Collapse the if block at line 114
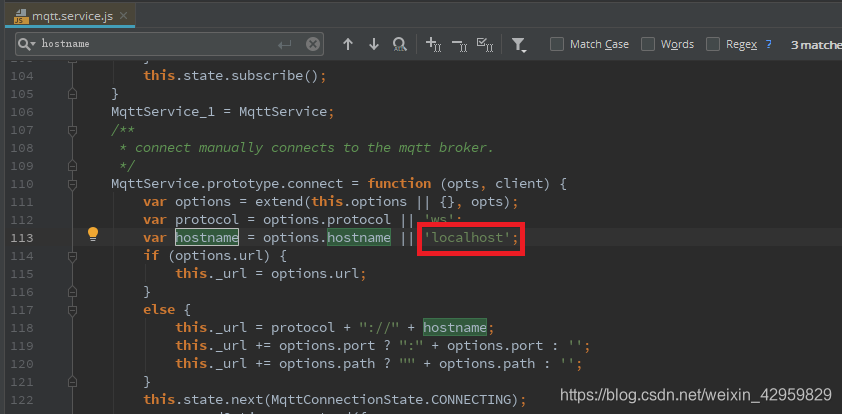Image resolution: width=842 pixels, height=414 pixels. 72,256
